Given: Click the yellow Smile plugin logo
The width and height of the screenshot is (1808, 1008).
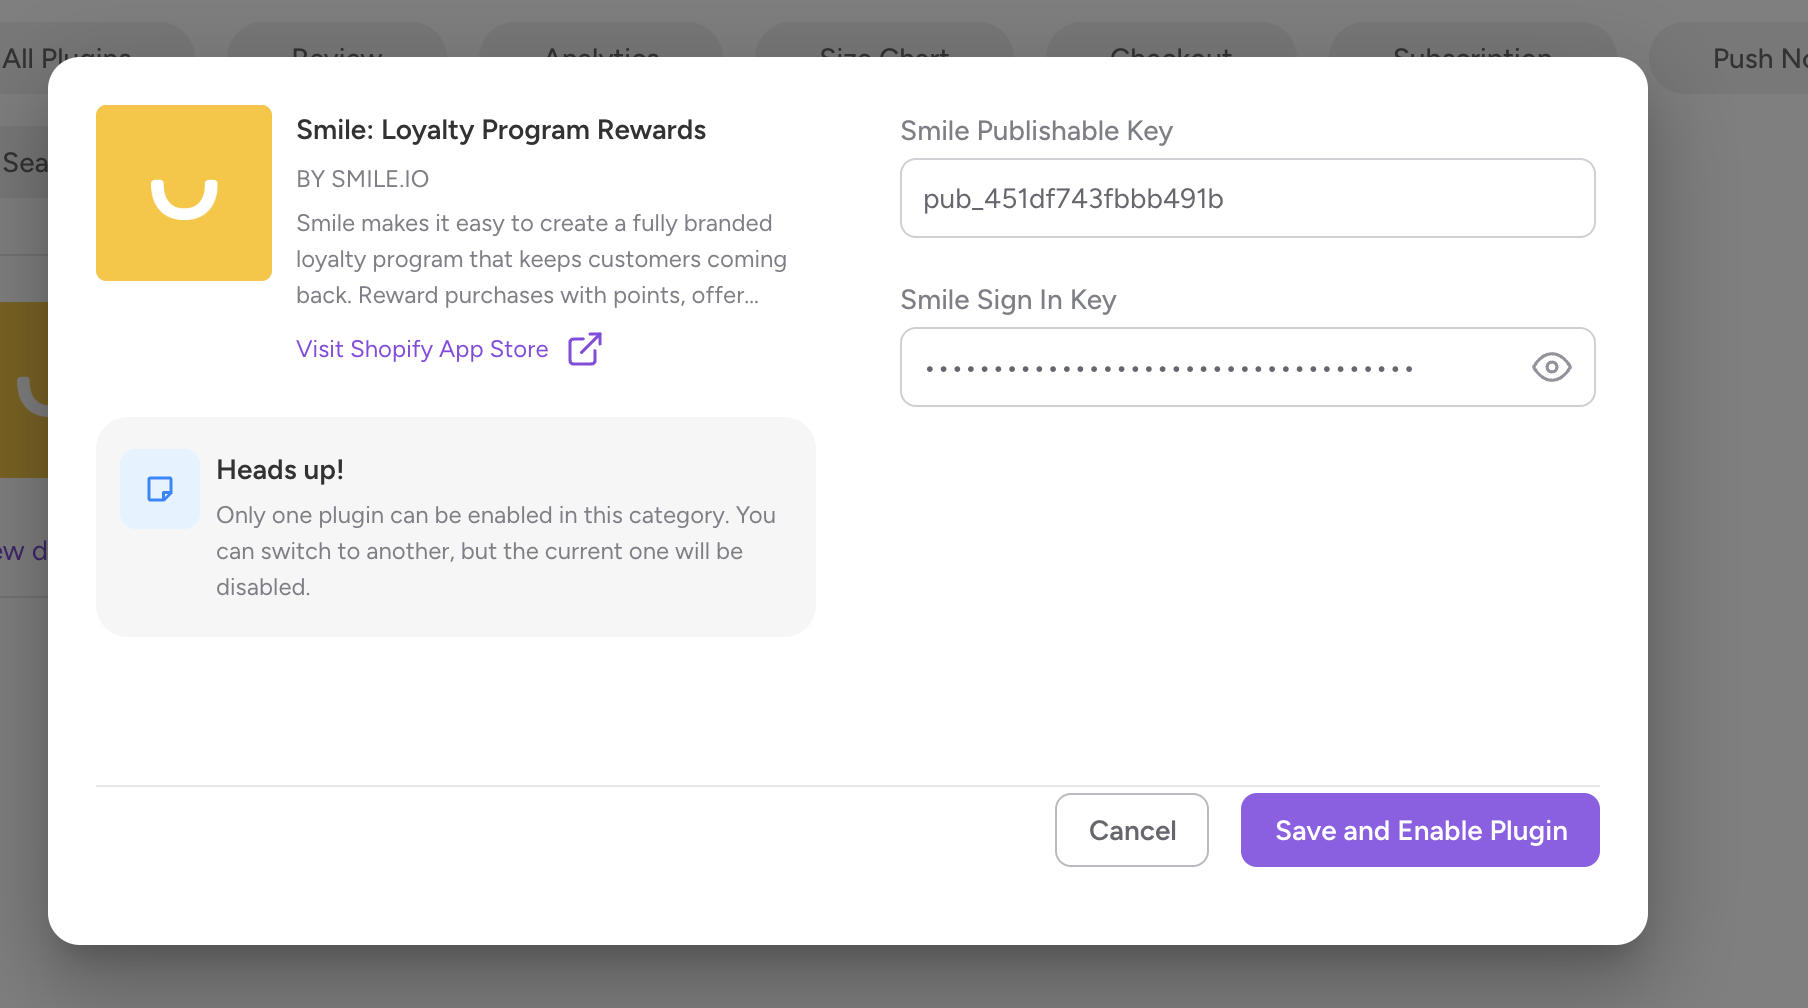Looking at the screenshot, I should point(184,193).
